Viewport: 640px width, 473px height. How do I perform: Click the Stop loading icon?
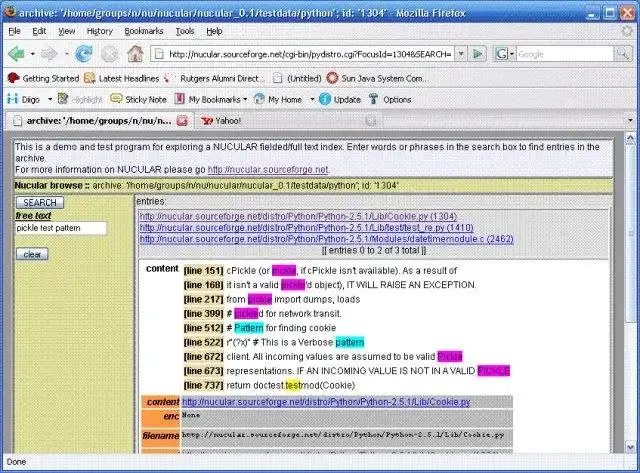click(109, 53)
